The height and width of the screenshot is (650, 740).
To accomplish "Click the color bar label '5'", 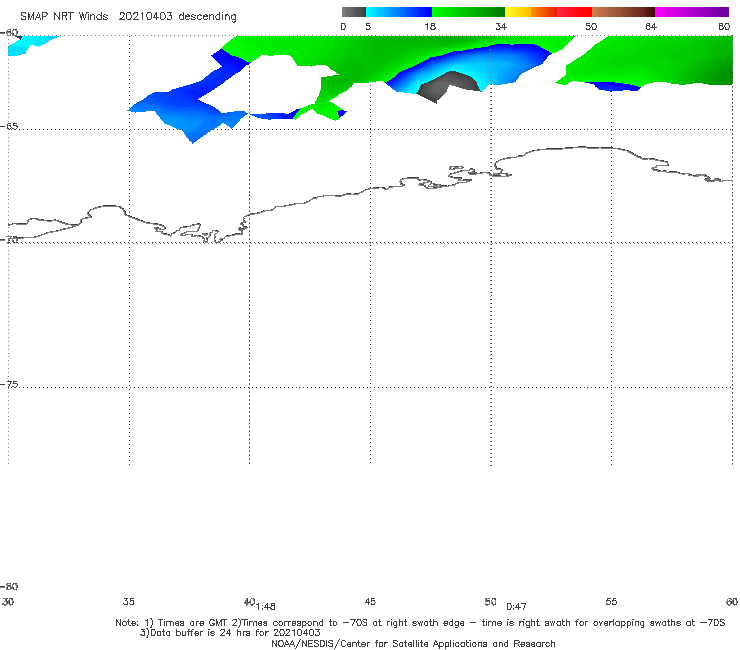I will click(x=368, y=27).
